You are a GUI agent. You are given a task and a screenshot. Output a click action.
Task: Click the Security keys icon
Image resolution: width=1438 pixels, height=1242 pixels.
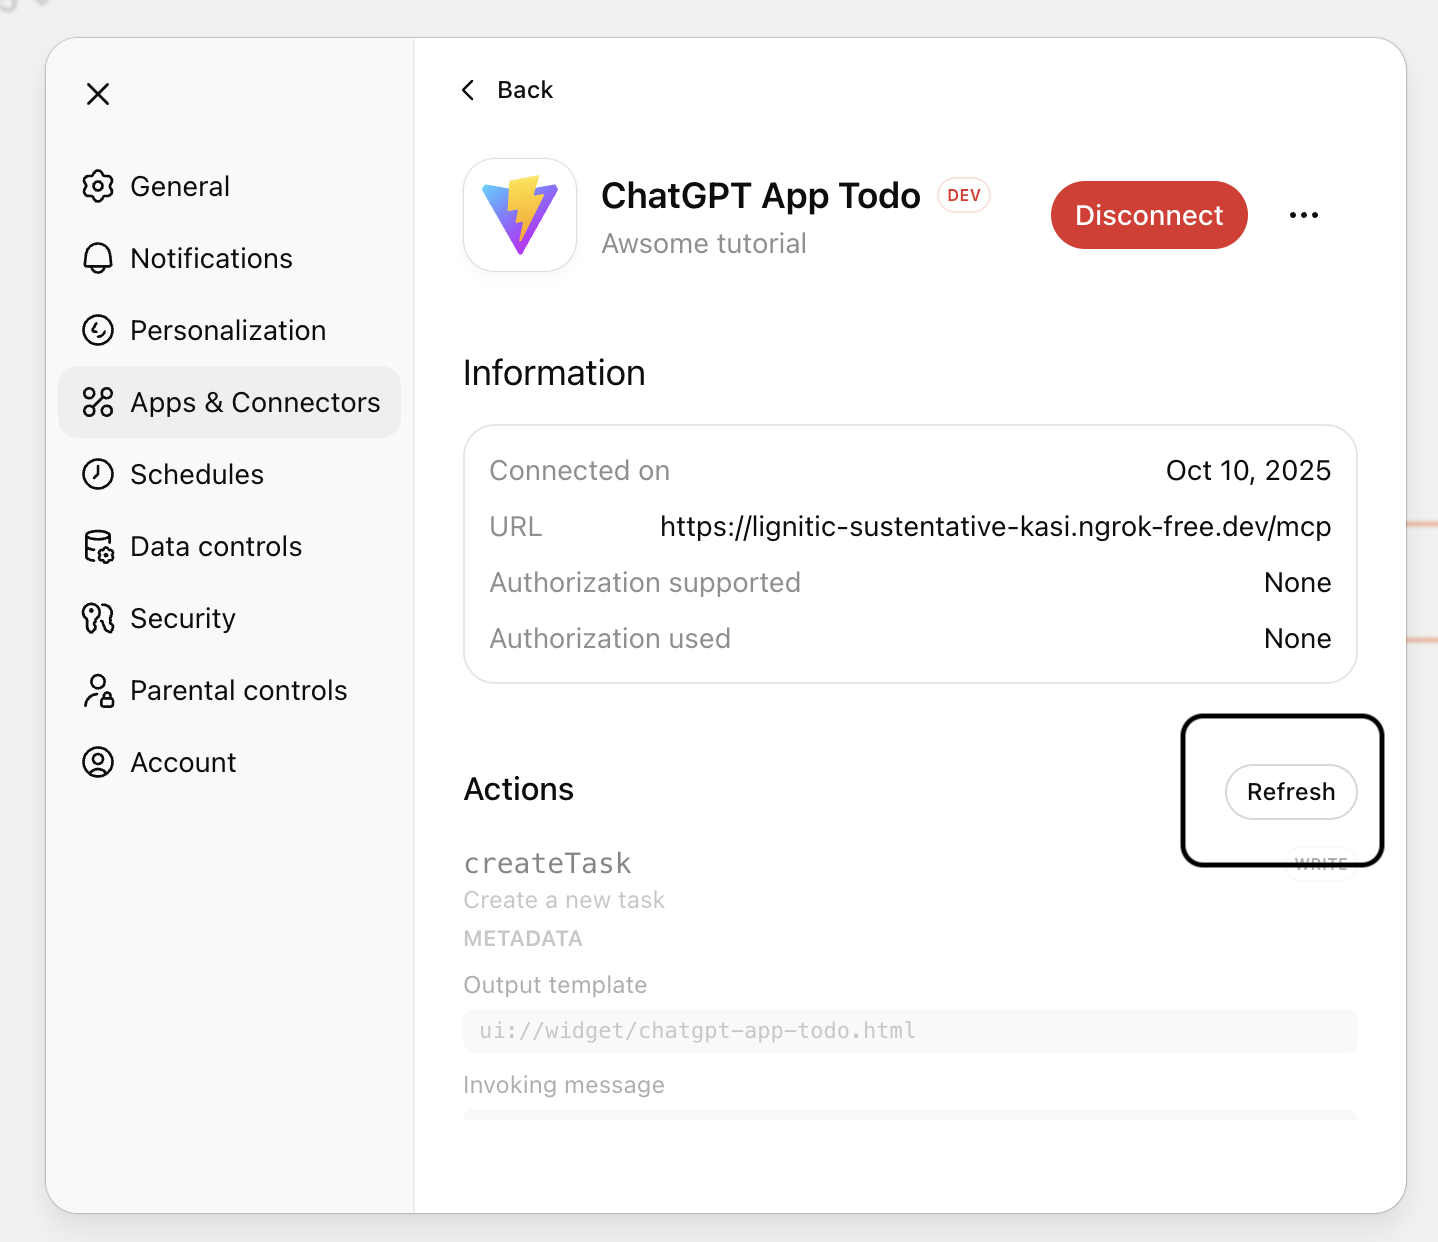tap(98, 618)
